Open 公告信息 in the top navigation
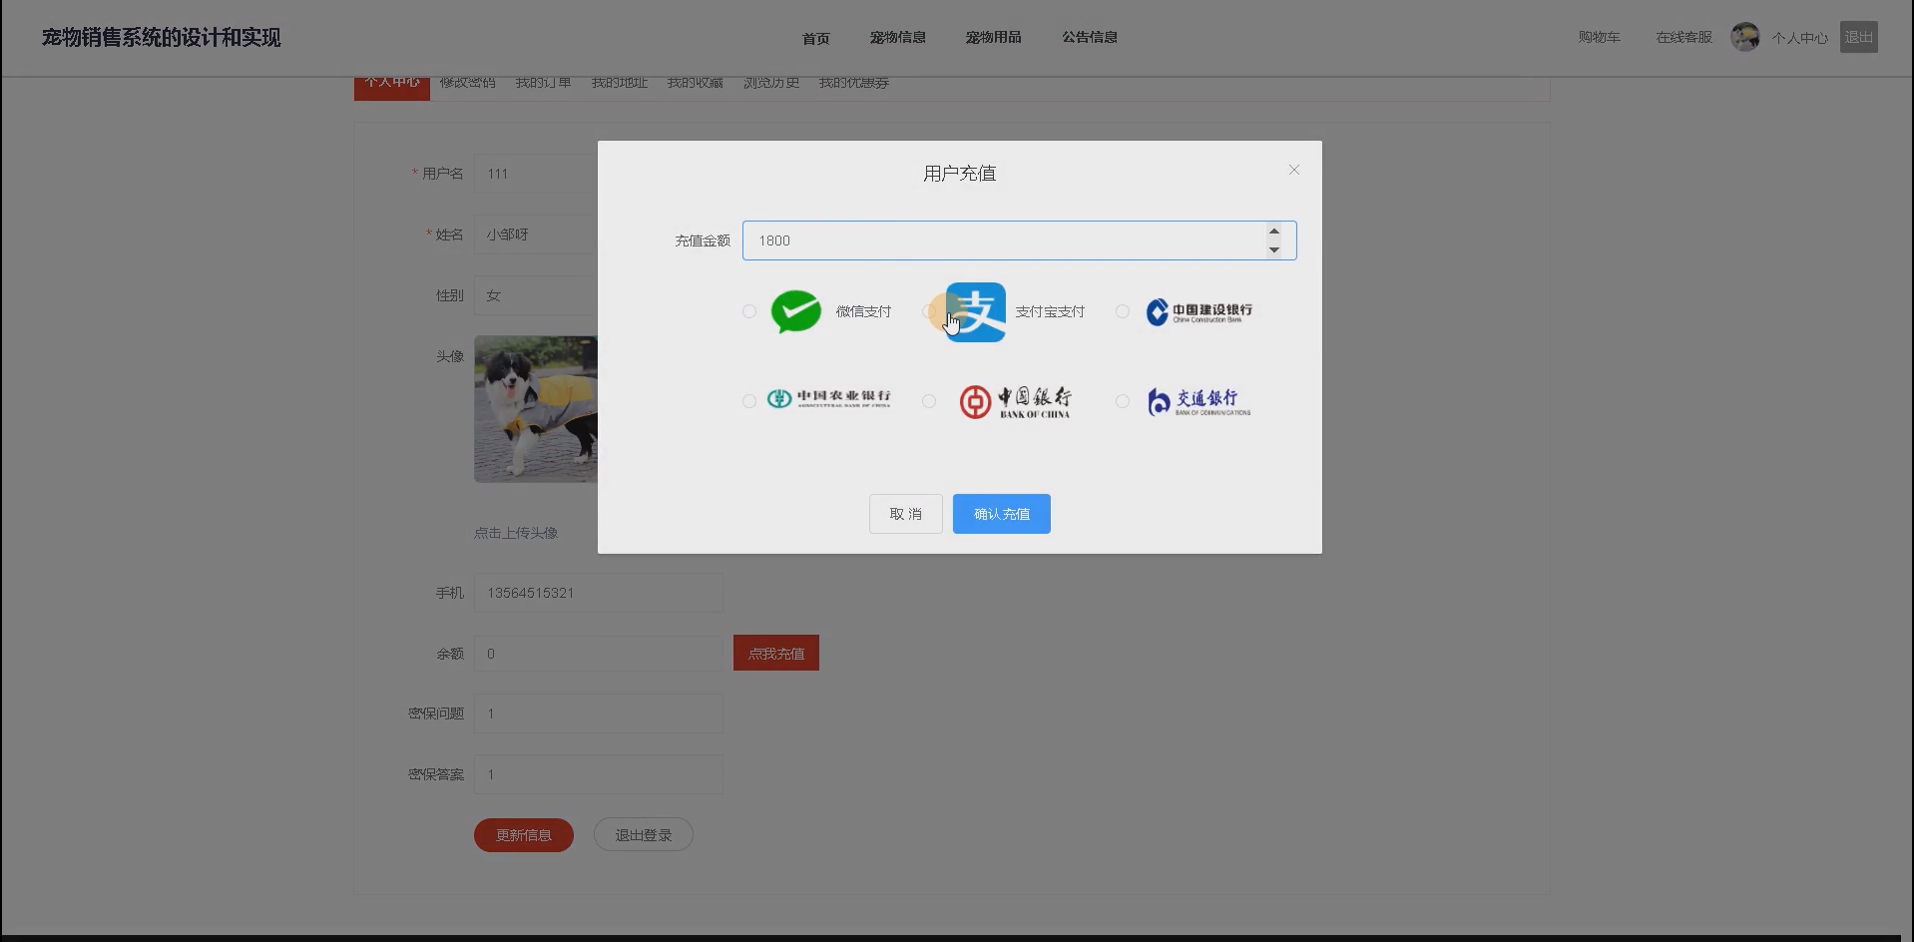Image resolution: width=1914 pixels, height=942 pixels. (1089, 37)
